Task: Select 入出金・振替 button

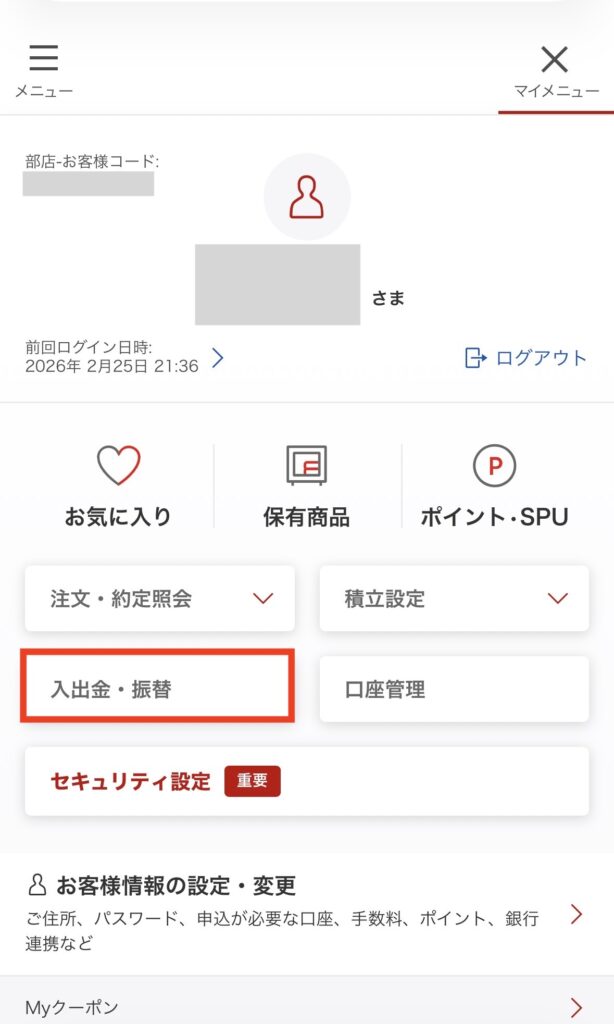Action: click(x=158, y=689)
